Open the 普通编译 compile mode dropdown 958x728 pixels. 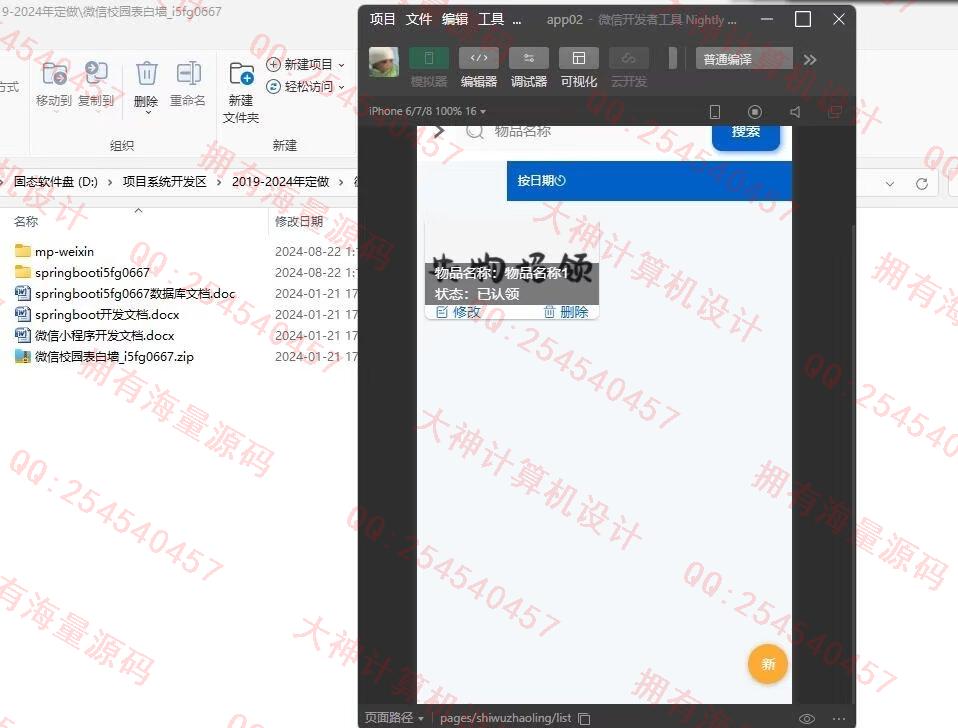pyautogui.click(x=744, y=59)
